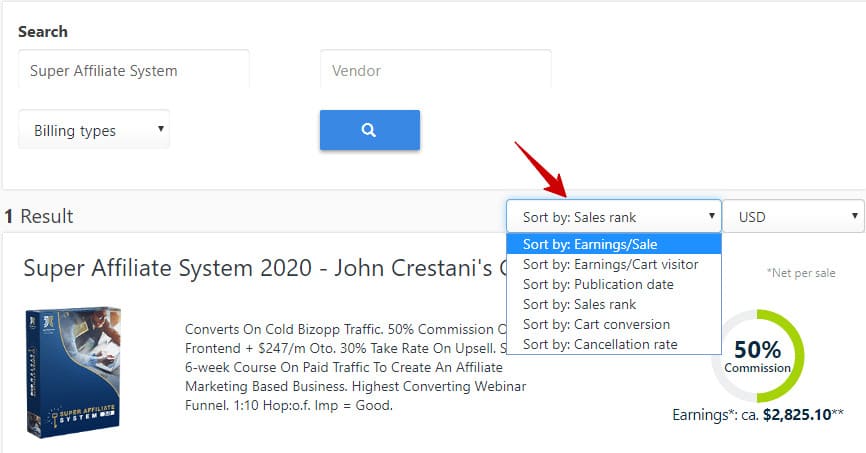Screen dimensions: 866x453
Task: Choose Sort by: Publication date option
Action: point(614,284)
